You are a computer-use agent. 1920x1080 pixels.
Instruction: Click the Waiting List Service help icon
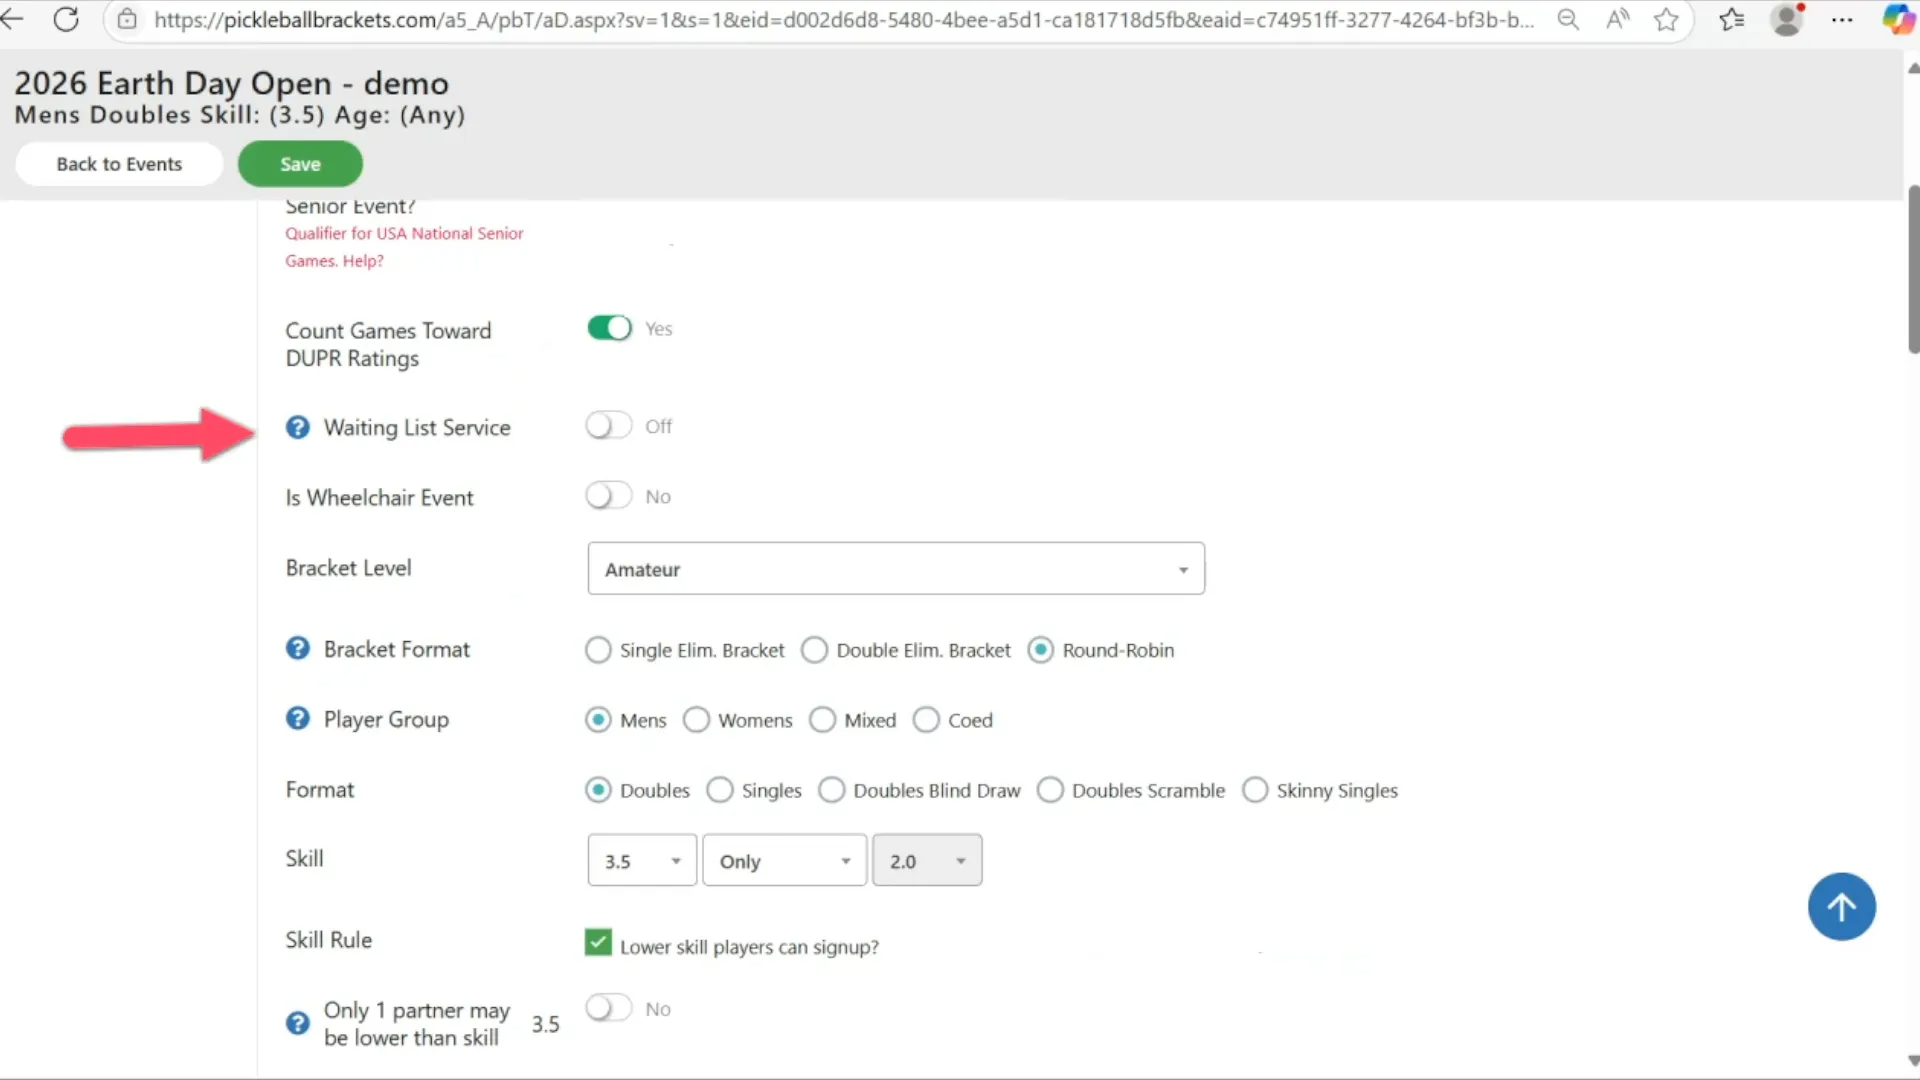pyautogui.click(x=297, y=428)
